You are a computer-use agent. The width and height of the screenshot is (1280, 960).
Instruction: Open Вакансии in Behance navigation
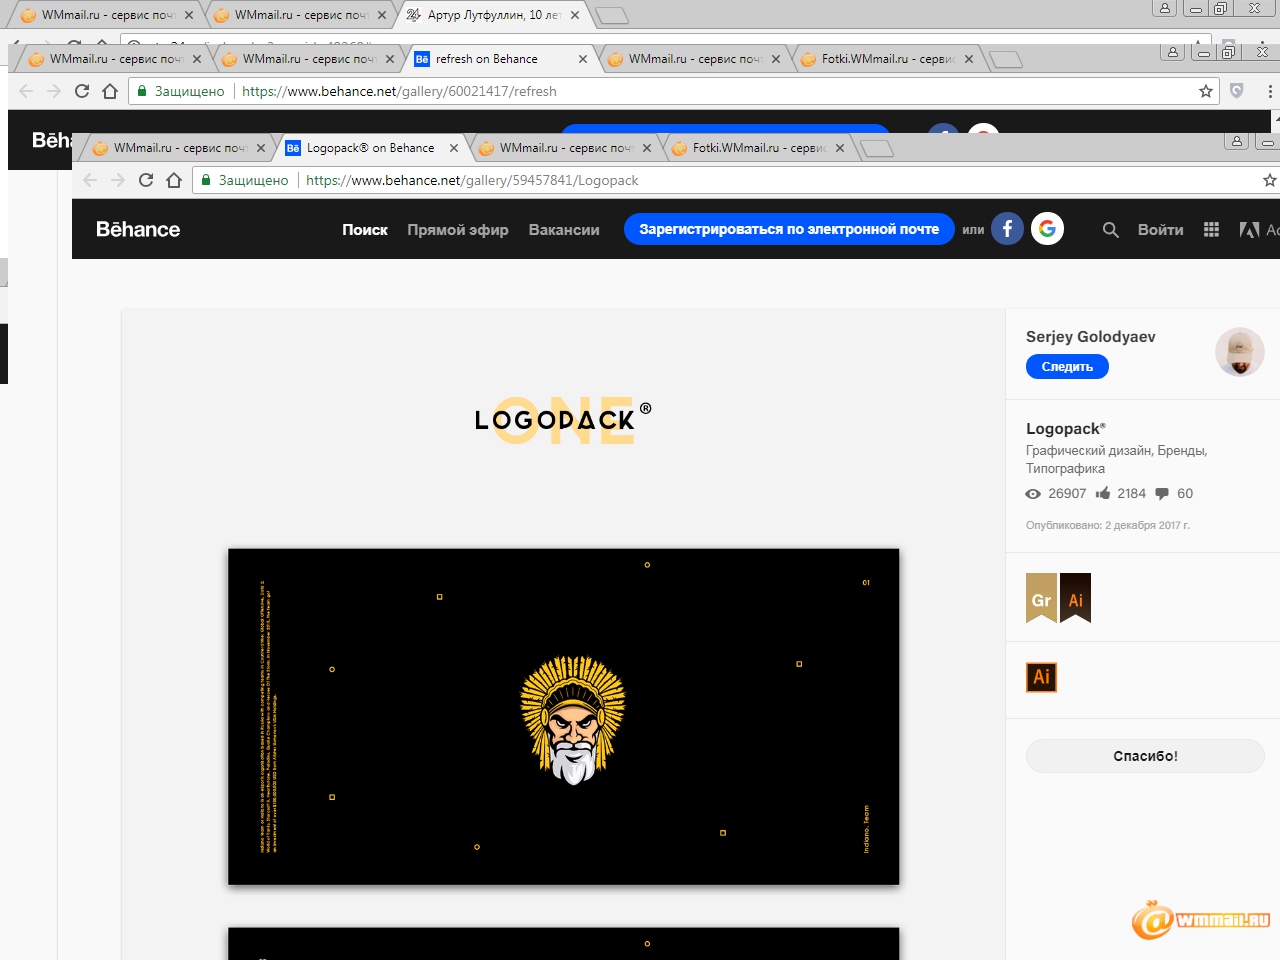click(x=564, y=230)
